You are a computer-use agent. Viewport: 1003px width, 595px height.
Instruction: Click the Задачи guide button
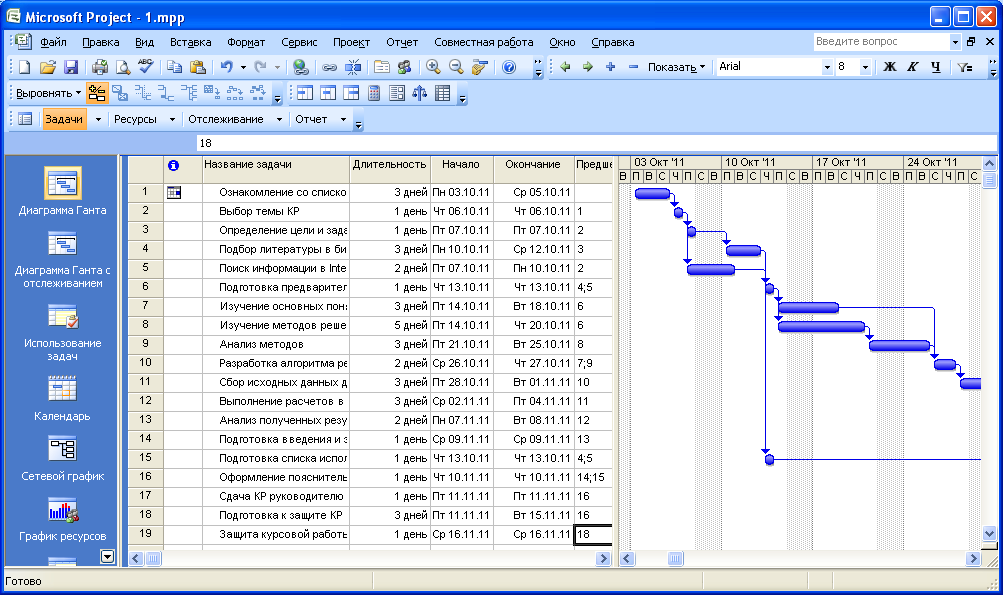pyautogui.click(x=64, y=119)
